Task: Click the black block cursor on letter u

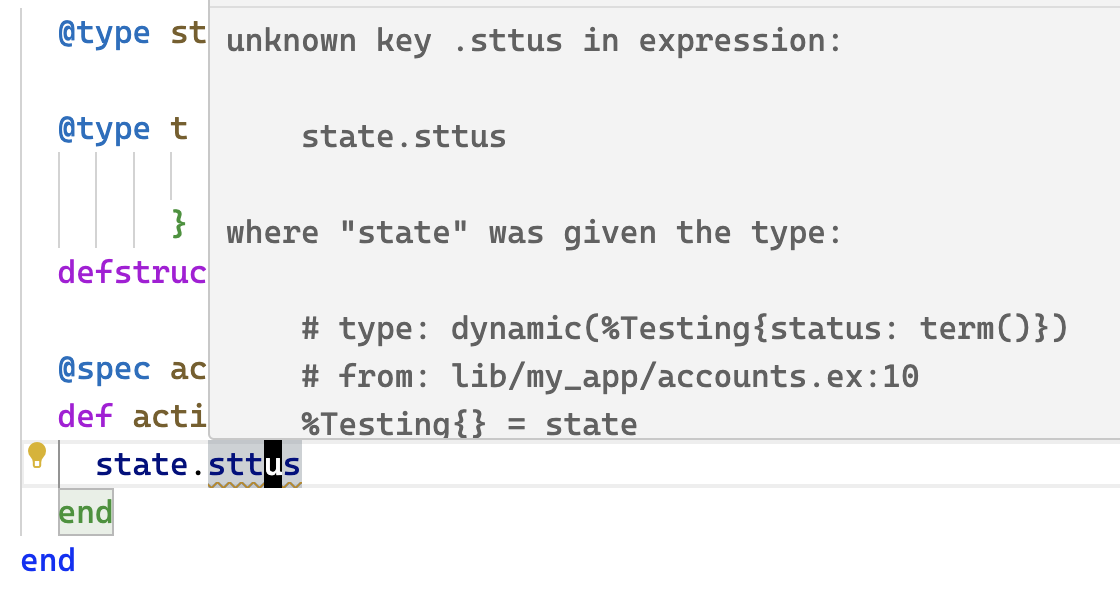Action: [273, 465]
